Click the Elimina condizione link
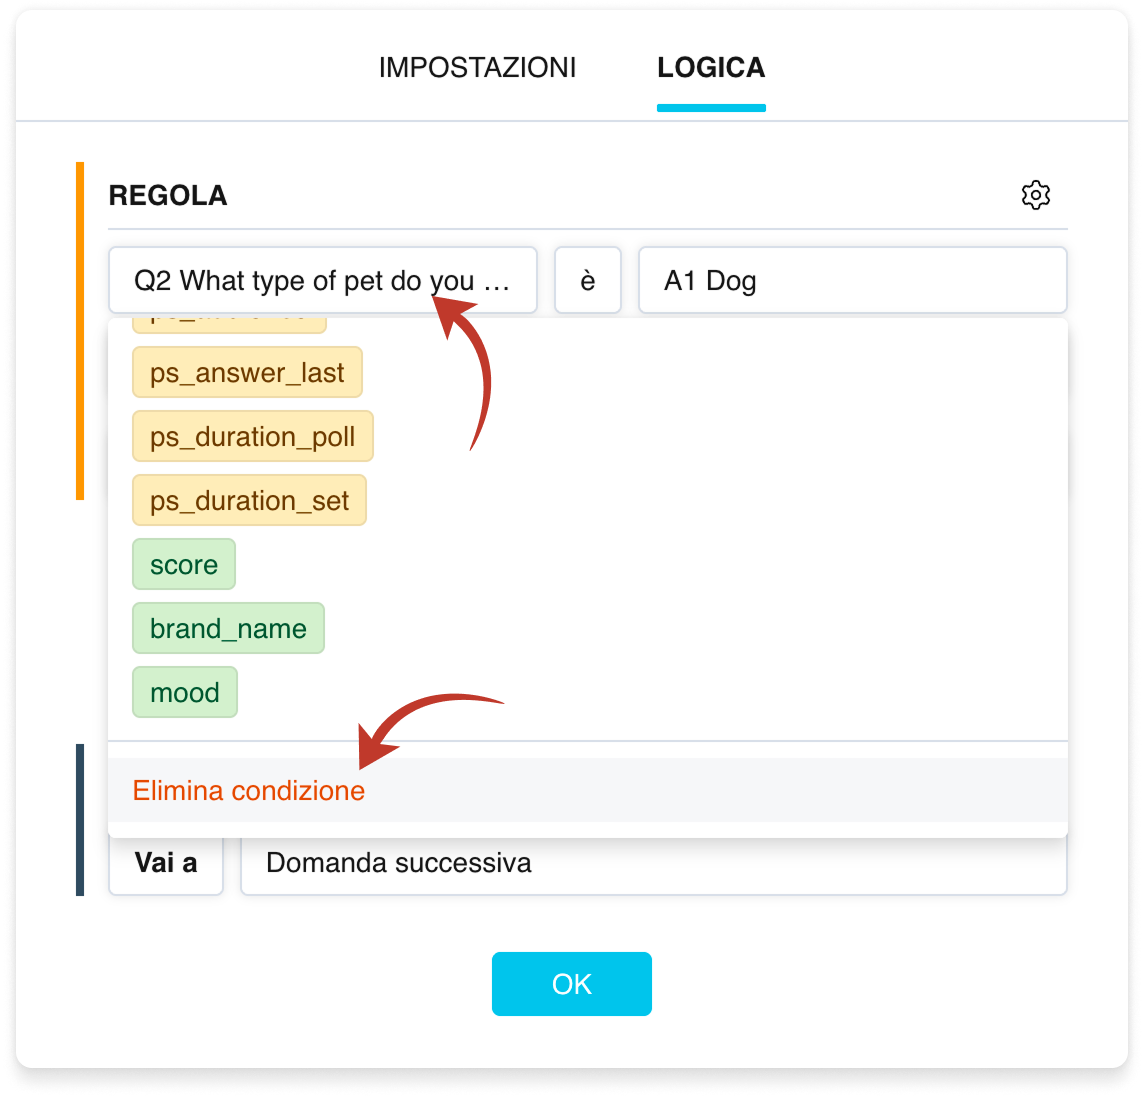The width and height of the screenshot is (1144, 1098). point(248,791)
